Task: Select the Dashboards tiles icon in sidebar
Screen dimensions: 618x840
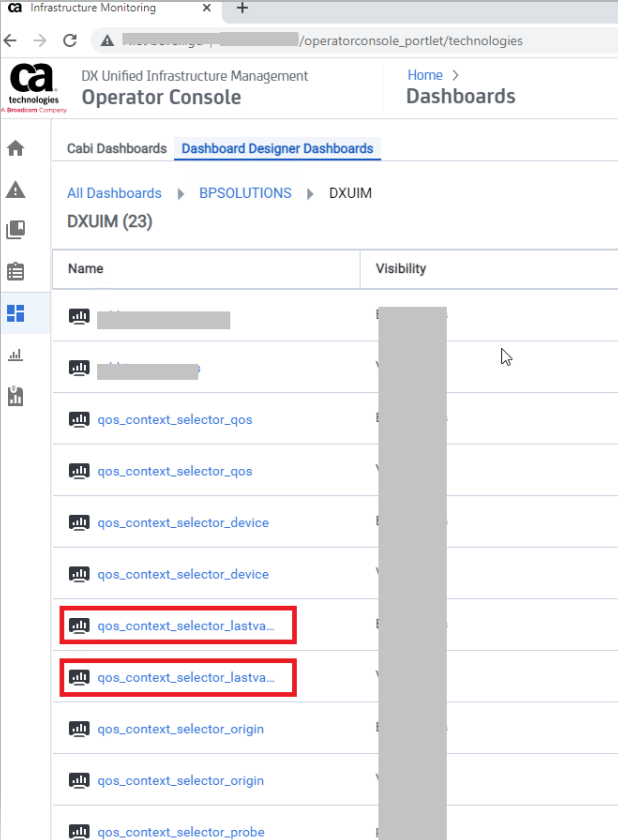Action: click(16, 313)
